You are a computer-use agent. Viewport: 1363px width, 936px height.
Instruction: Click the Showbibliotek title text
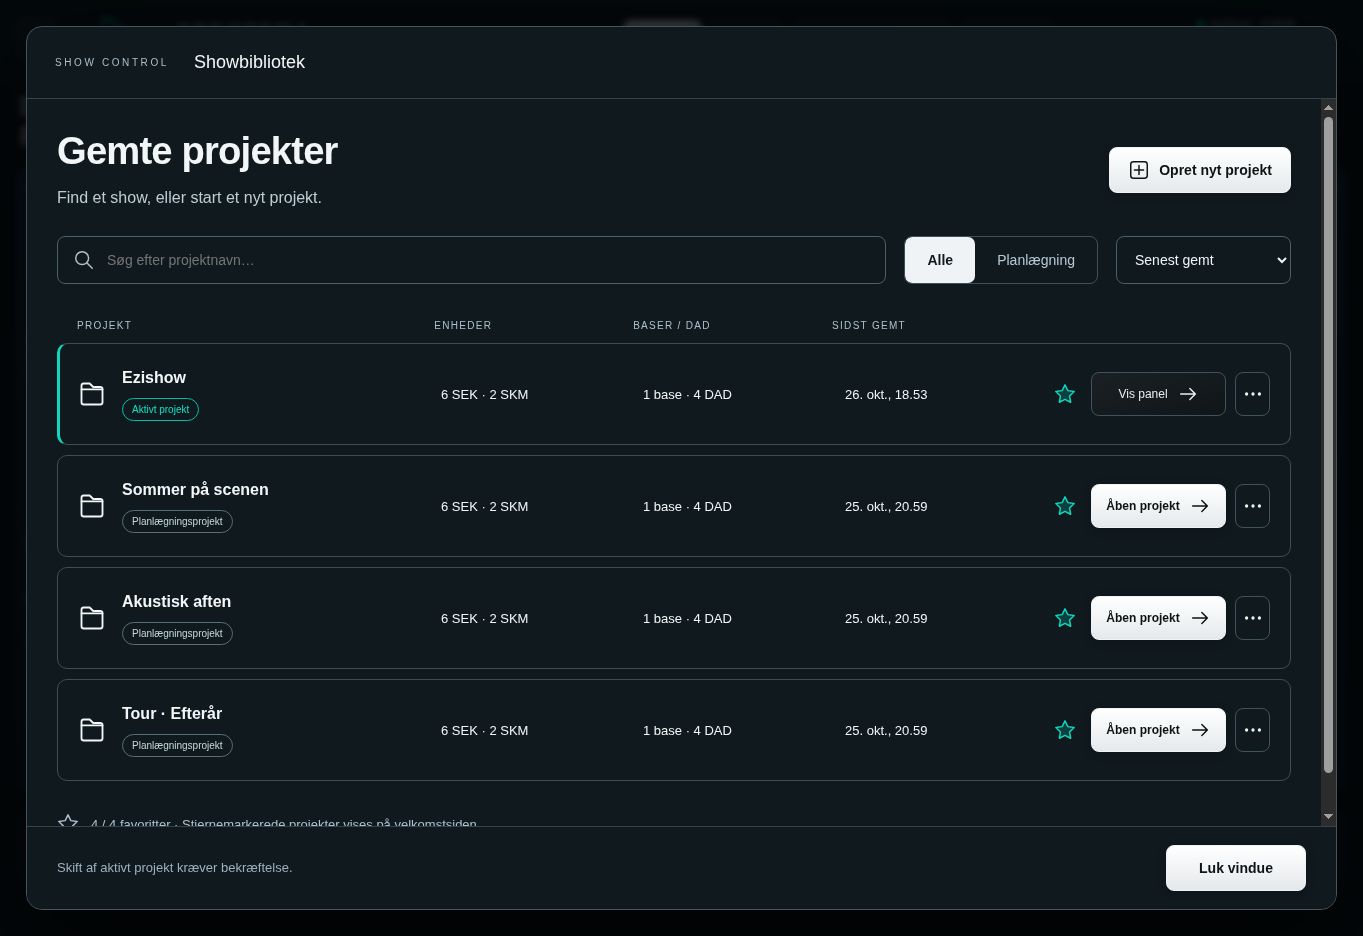pyautogui.click(x=249, y=62)
